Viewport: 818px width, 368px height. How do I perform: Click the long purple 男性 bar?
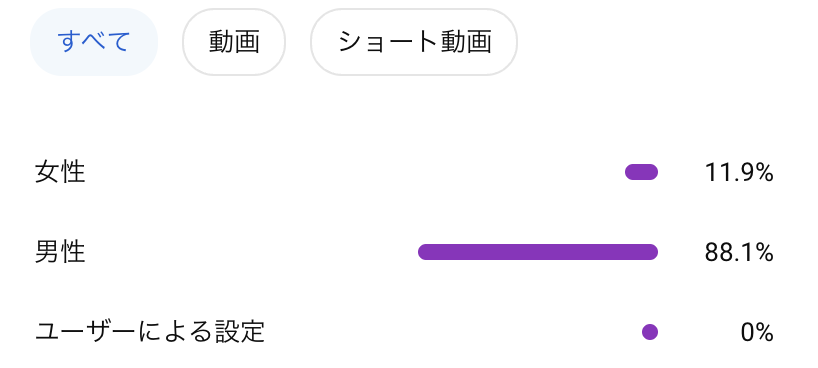pos(538,252)
